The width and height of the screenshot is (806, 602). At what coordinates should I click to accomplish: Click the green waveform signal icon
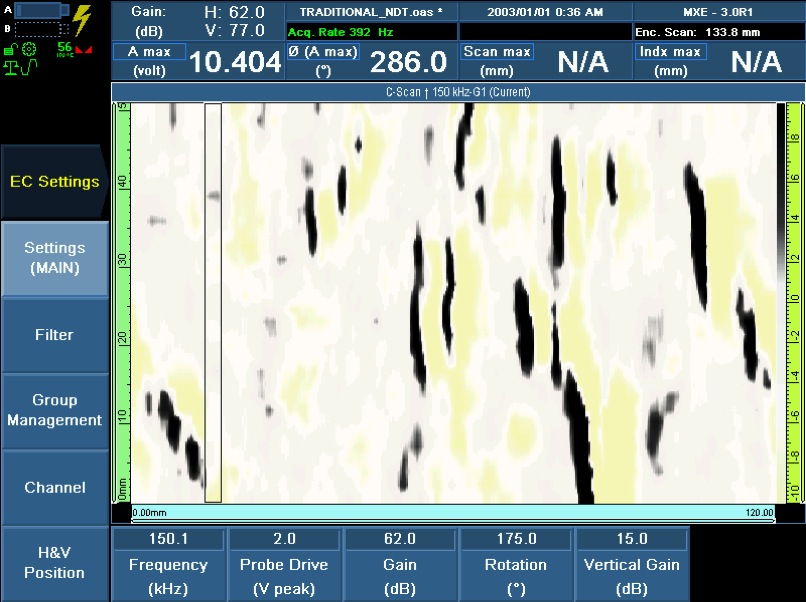click(30, 67)
